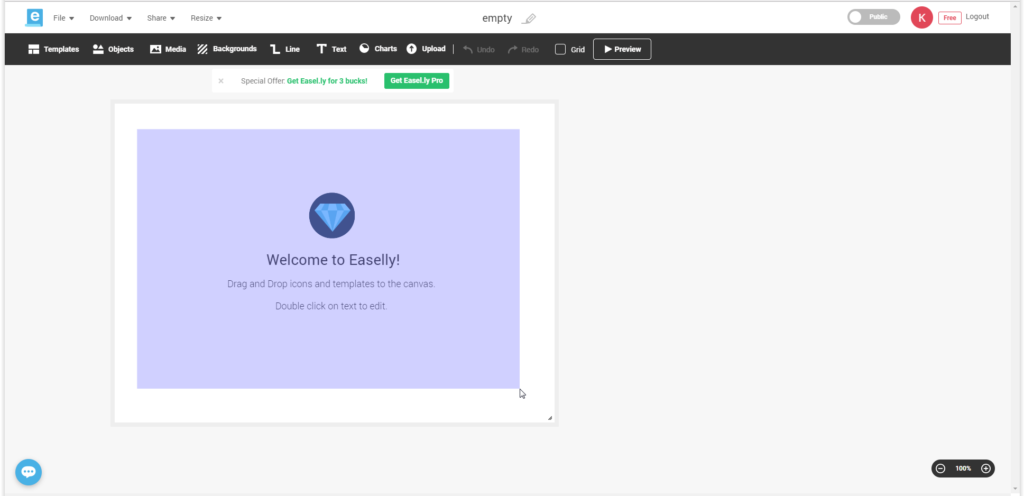Click the Free plan badge
Image resolution: width=1024 pixels, height=496 pixels.
tap(950, 18)
